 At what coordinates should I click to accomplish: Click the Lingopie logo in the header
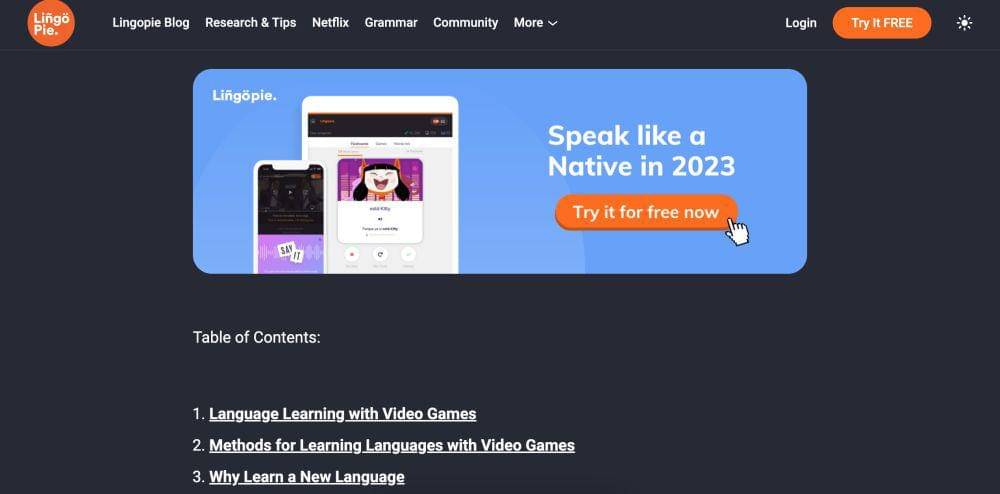(51, 23)
